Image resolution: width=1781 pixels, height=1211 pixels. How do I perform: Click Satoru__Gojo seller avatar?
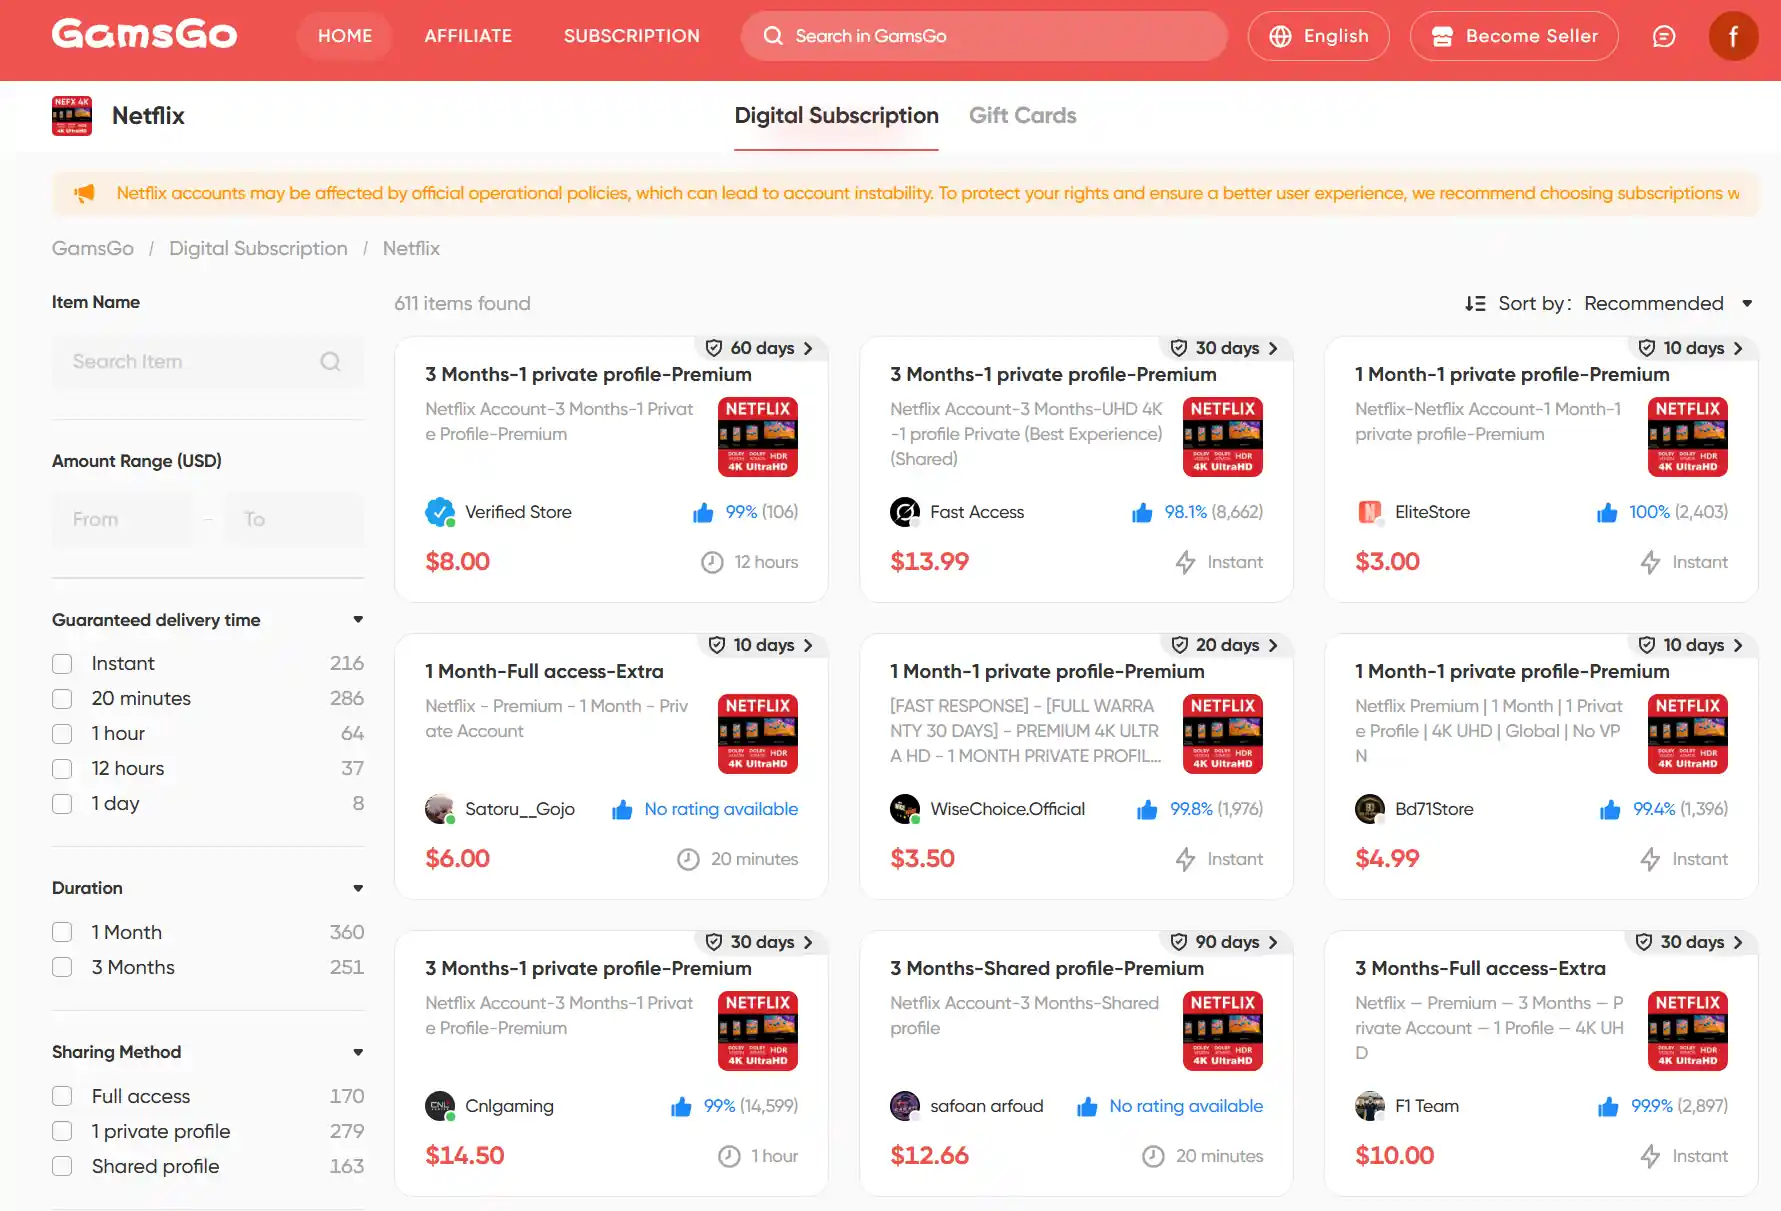click(440, 809)
